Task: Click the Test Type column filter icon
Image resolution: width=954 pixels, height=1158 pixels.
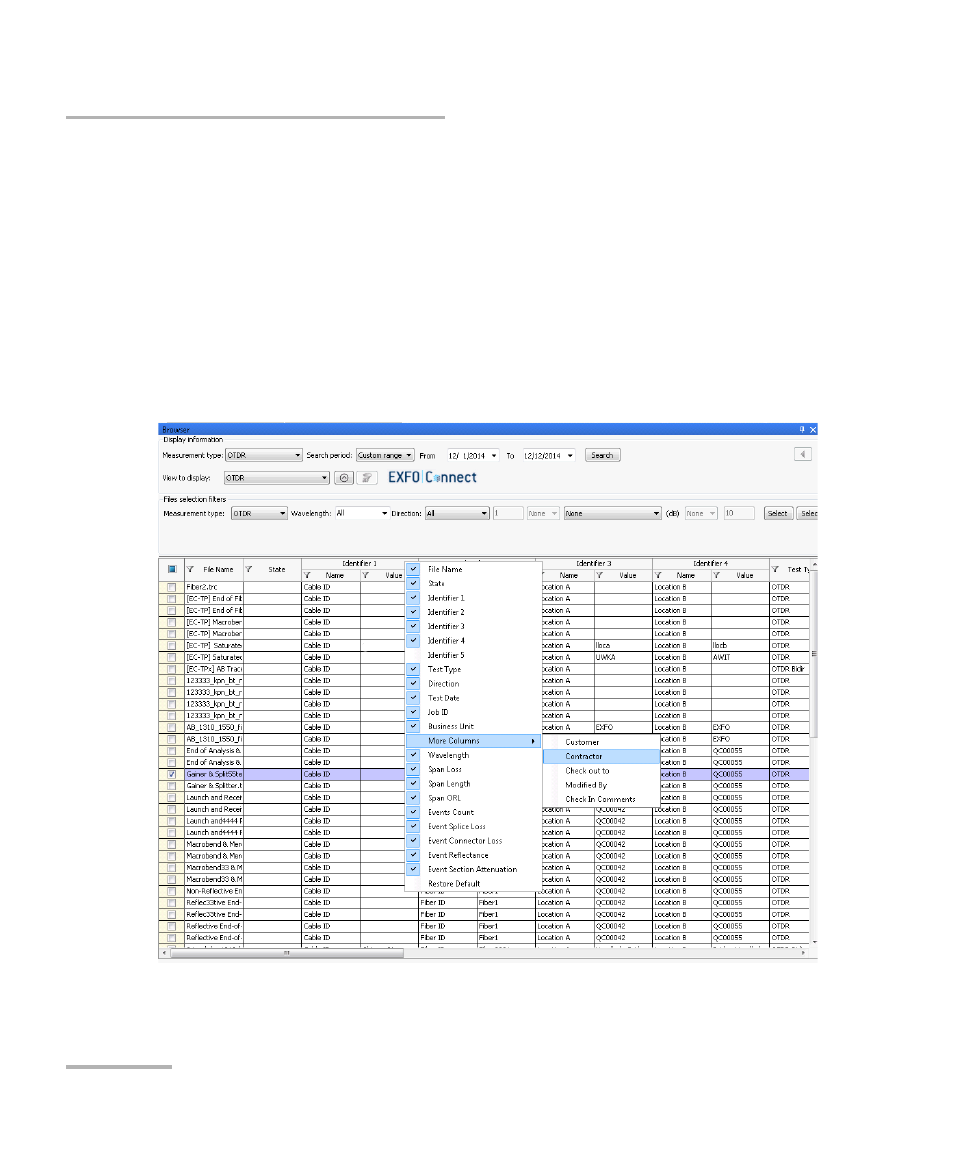Action: (x=775, y=569)
